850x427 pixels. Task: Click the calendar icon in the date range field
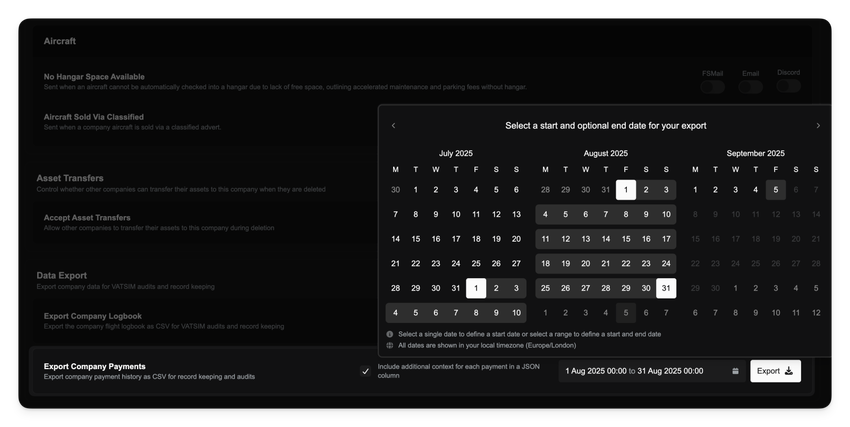[735, 371]
